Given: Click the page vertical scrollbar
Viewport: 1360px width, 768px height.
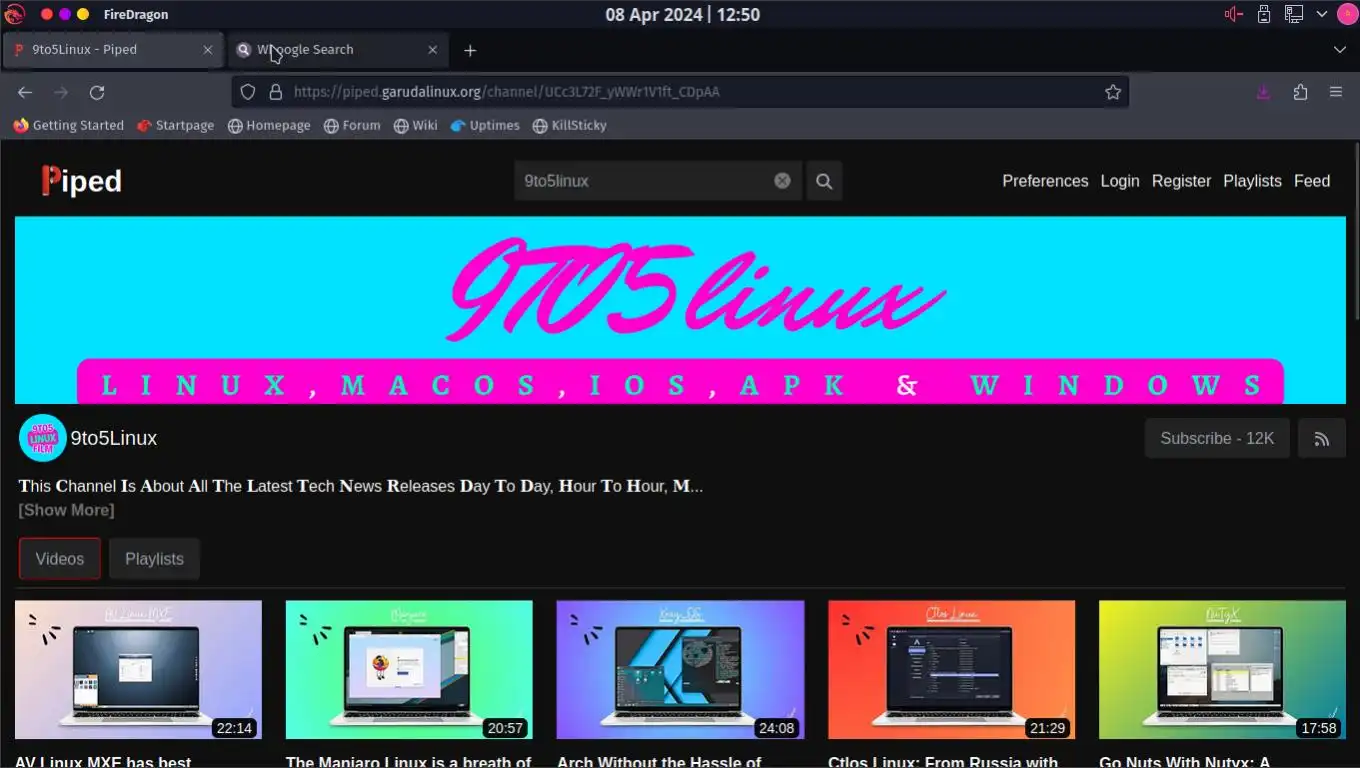Looking at the screenshot, I should pos(1356,232).
